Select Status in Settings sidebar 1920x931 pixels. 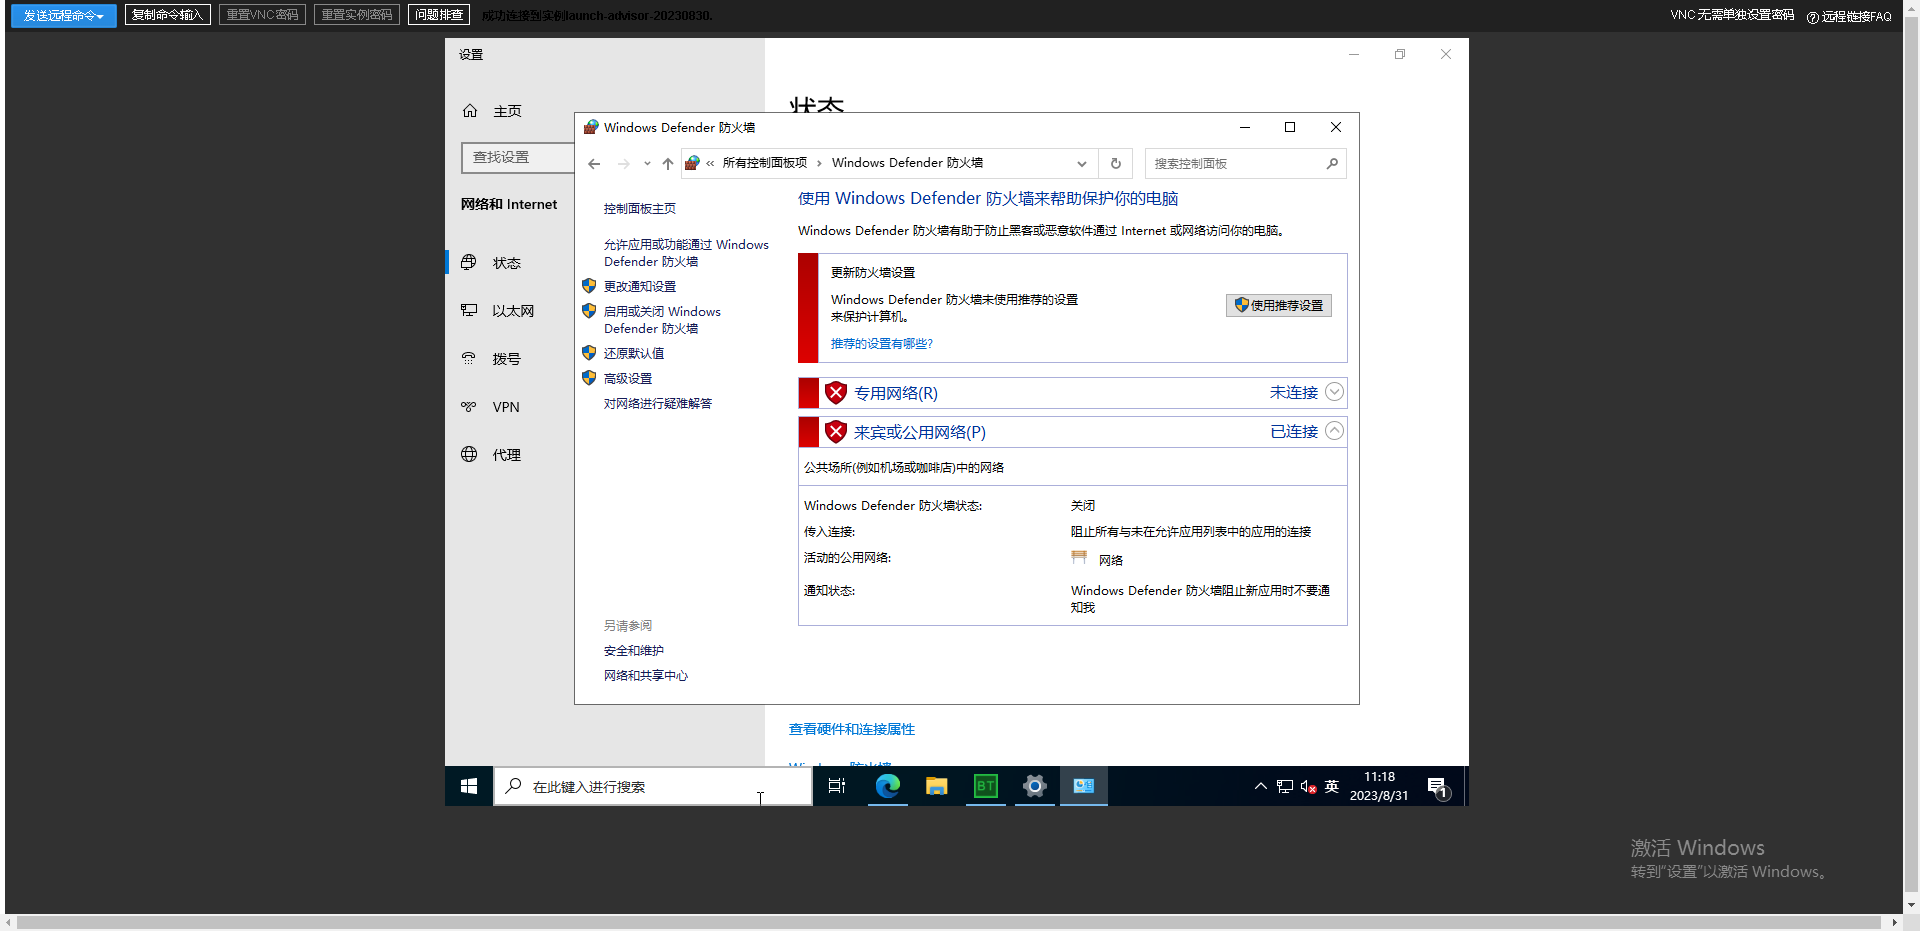[506, 263]
